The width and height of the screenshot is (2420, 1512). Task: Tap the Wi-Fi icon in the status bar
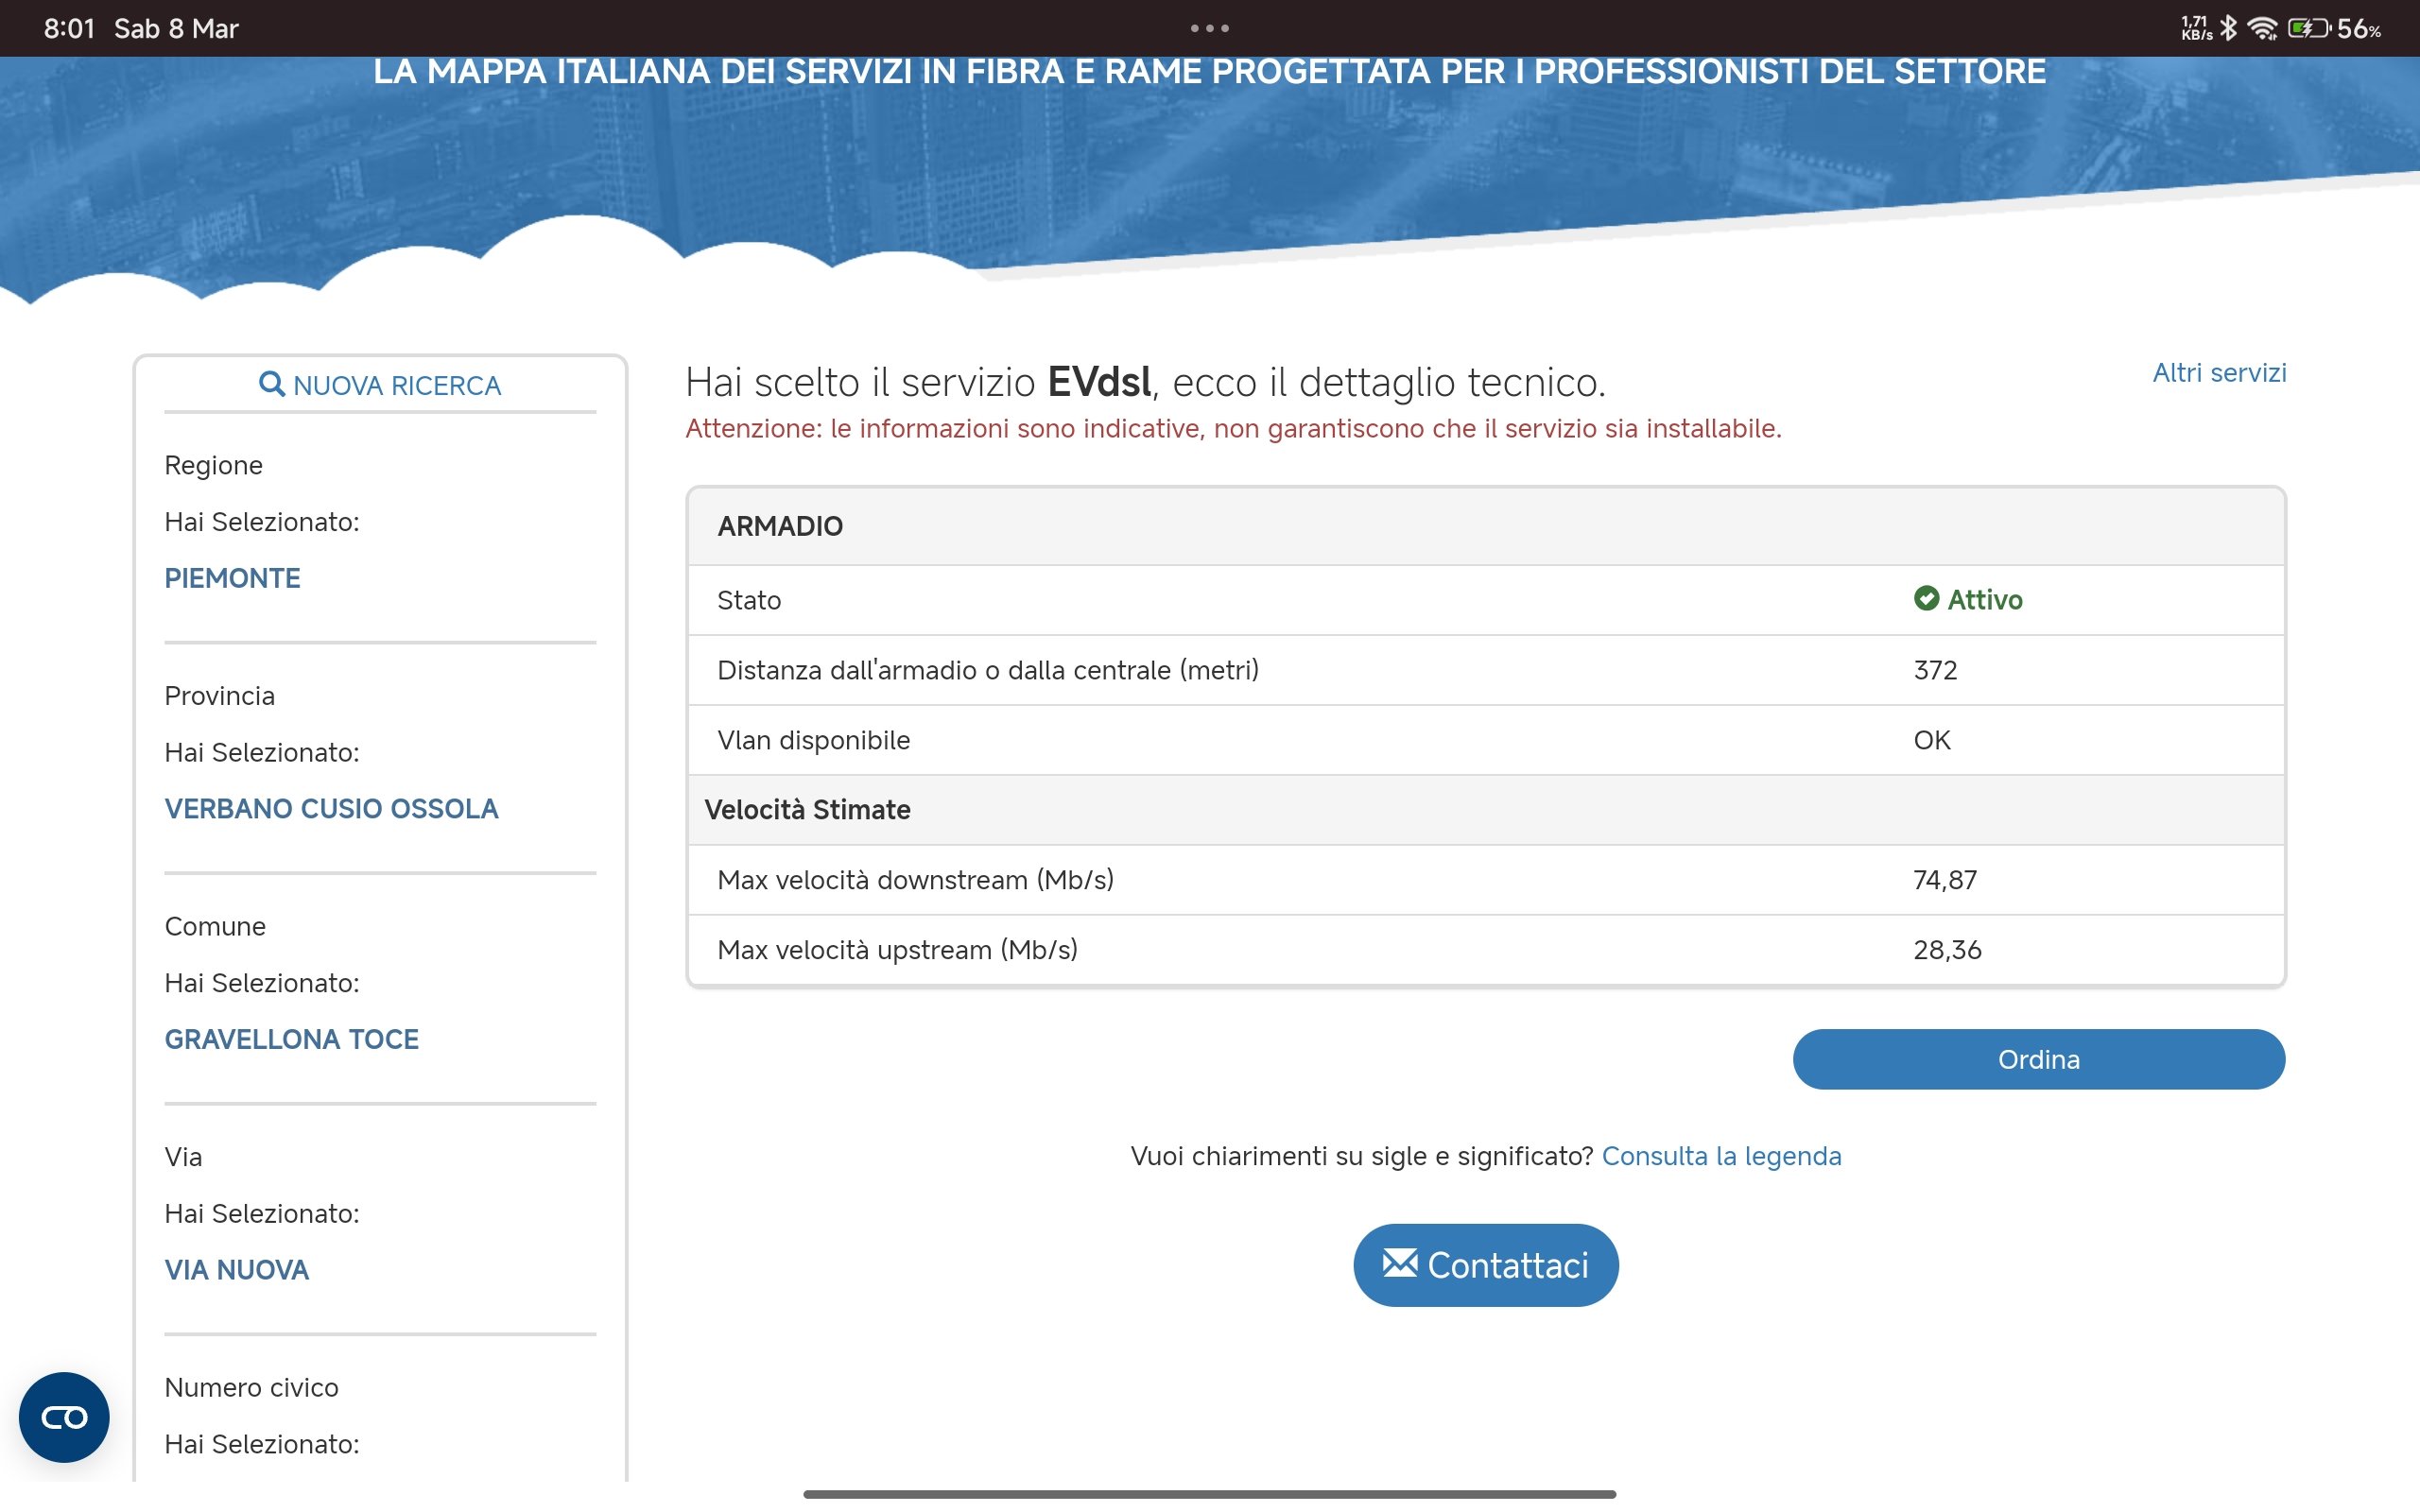point(2261,28)
